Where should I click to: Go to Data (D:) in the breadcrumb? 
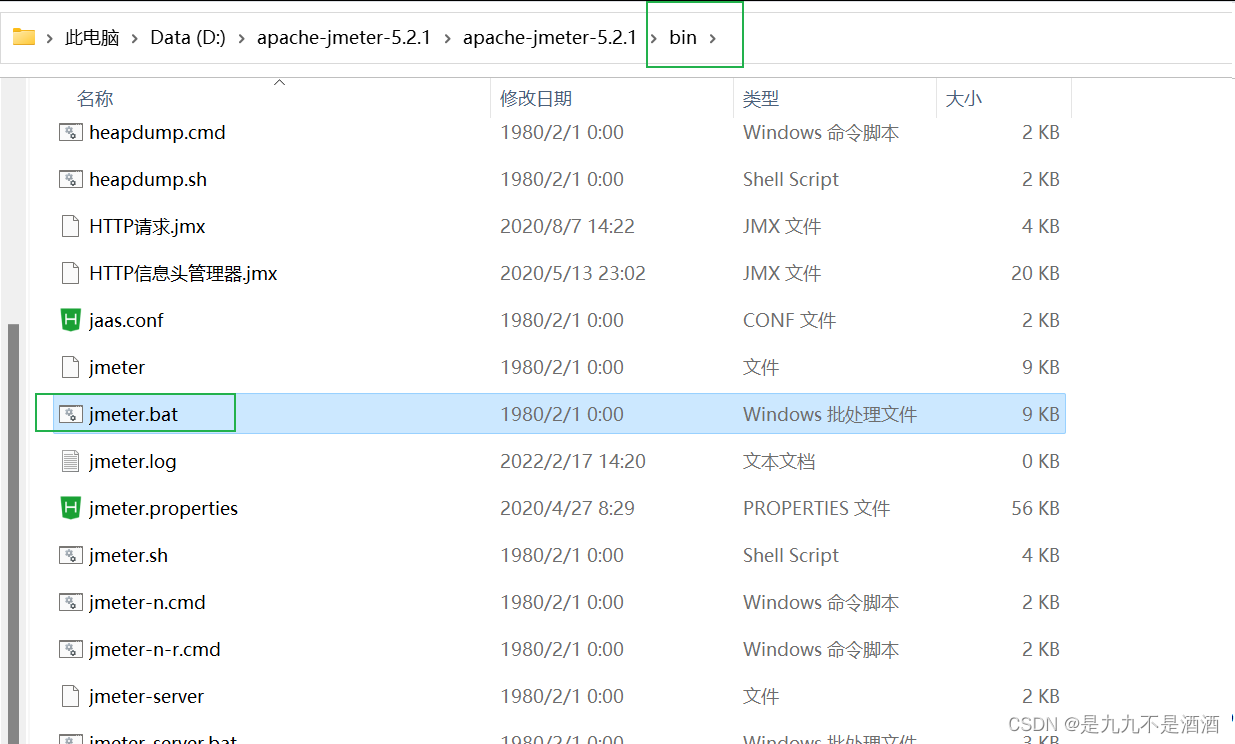(x=189, y=38)
